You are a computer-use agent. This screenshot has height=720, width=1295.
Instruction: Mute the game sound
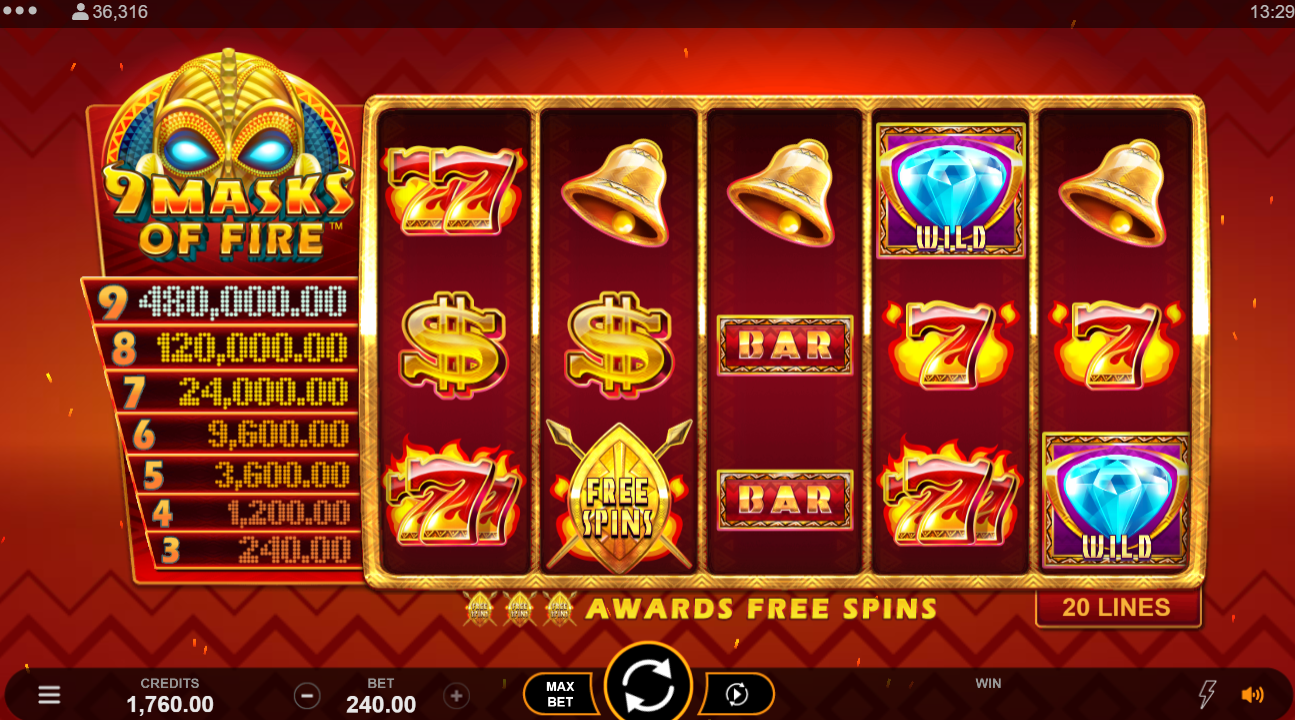[x=1252, y=694]
